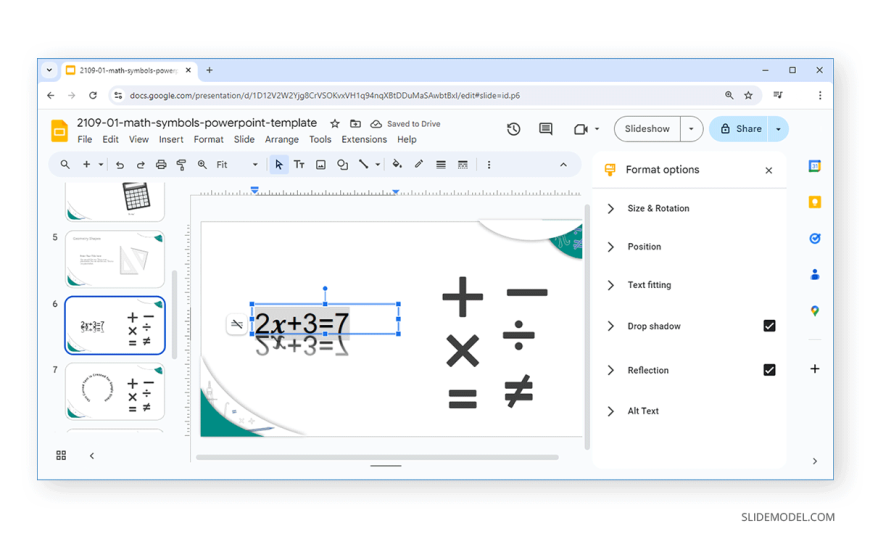This screenshot has width=870, height=539.
Task: Select the text box tool
Action: point(299,165)
